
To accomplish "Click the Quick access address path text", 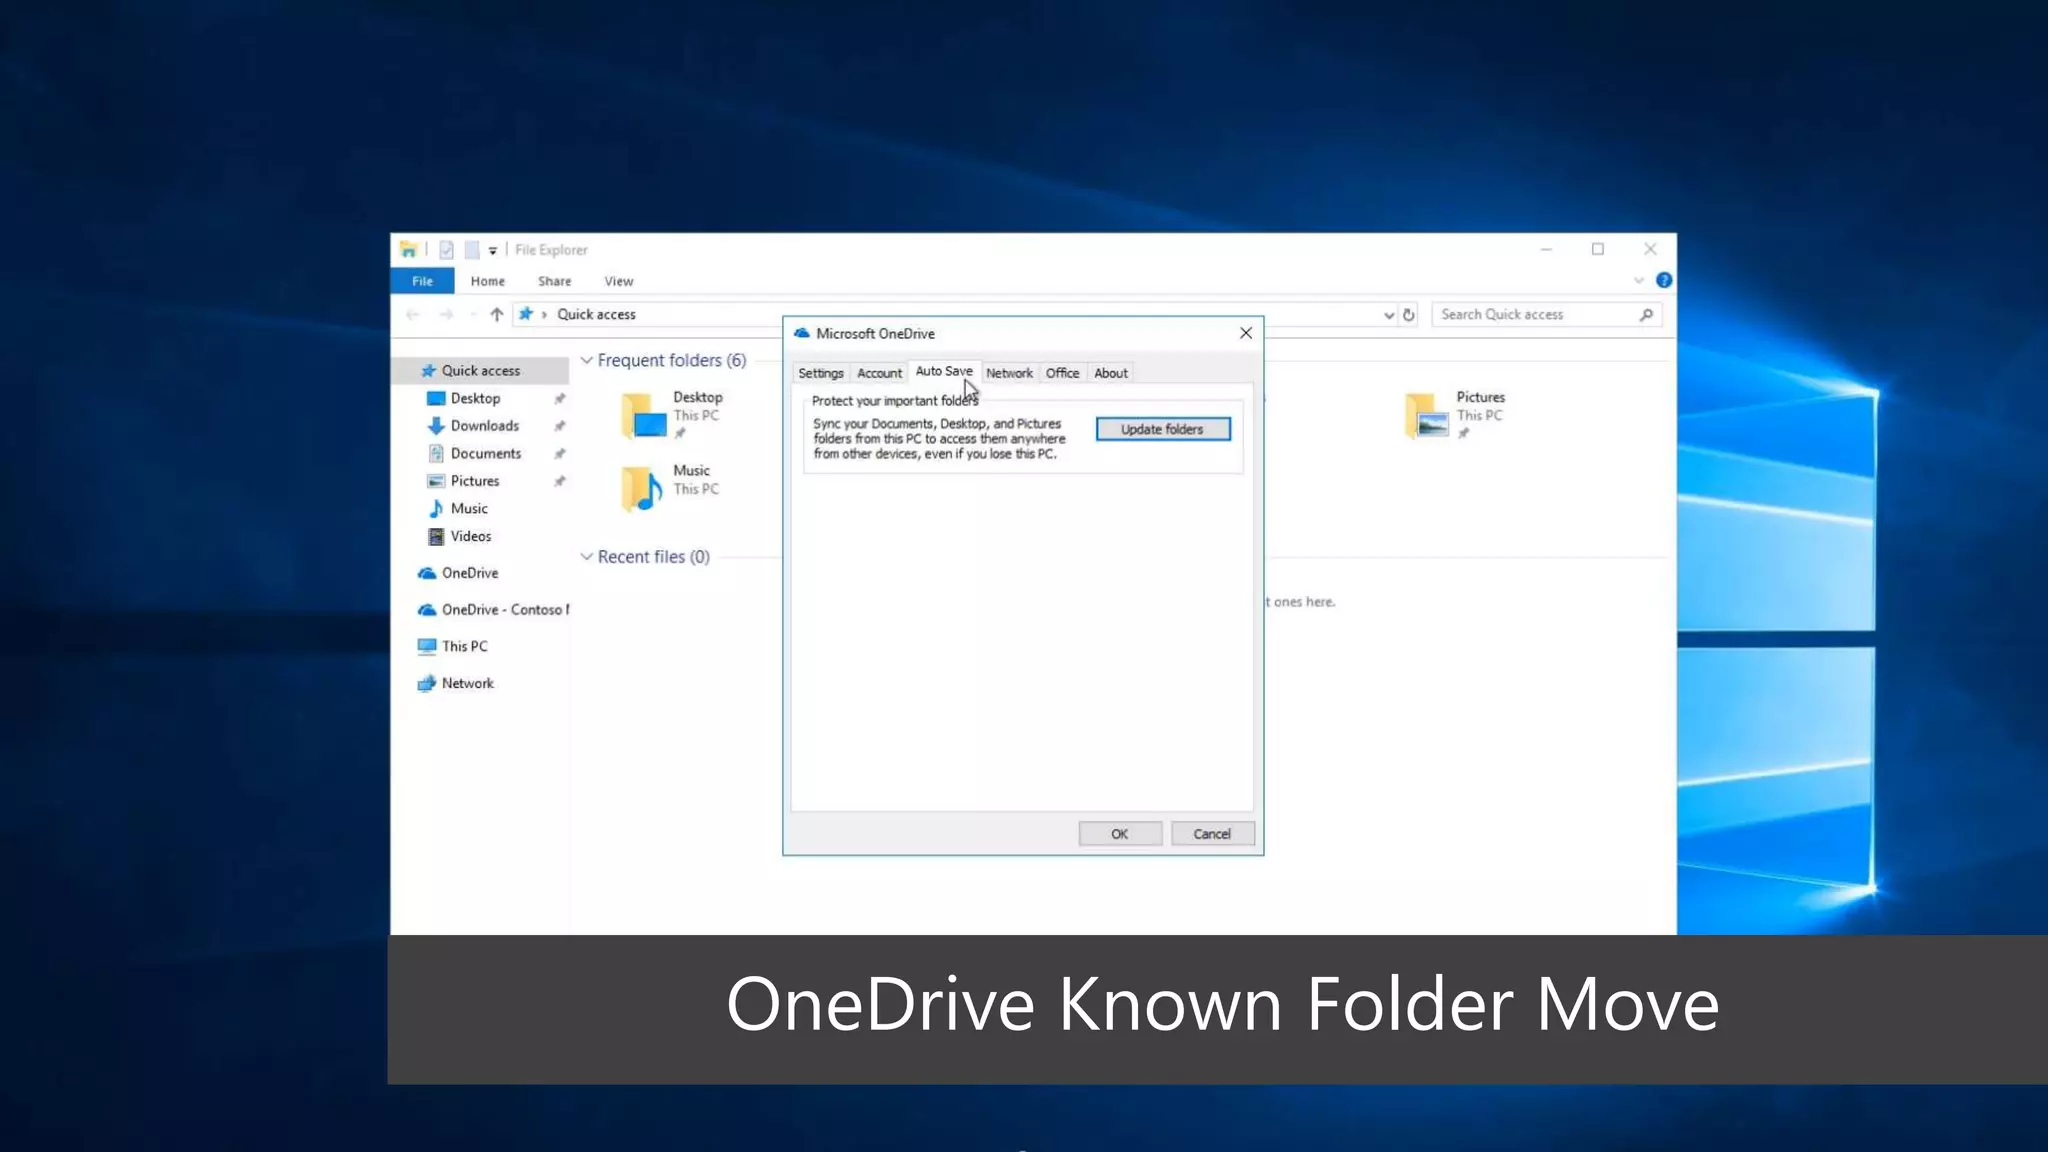I will (596, 314).
